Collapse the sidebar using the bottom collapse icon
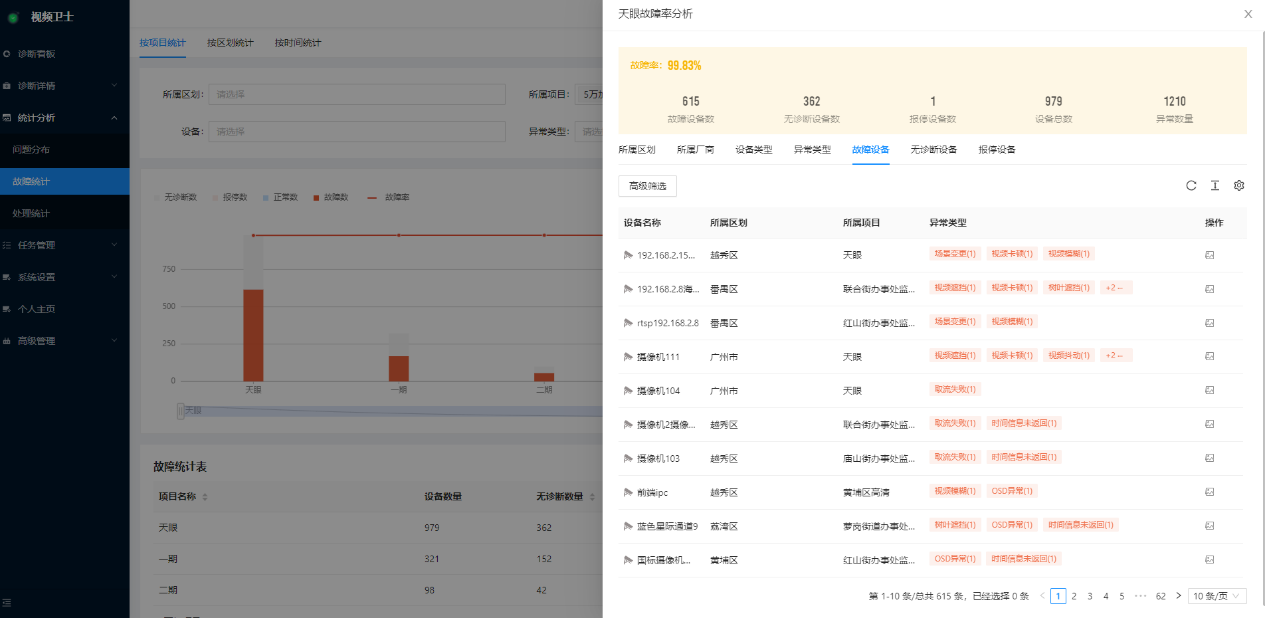Image resolution: width=1265 pixels, height=618 pixels. 8,604
